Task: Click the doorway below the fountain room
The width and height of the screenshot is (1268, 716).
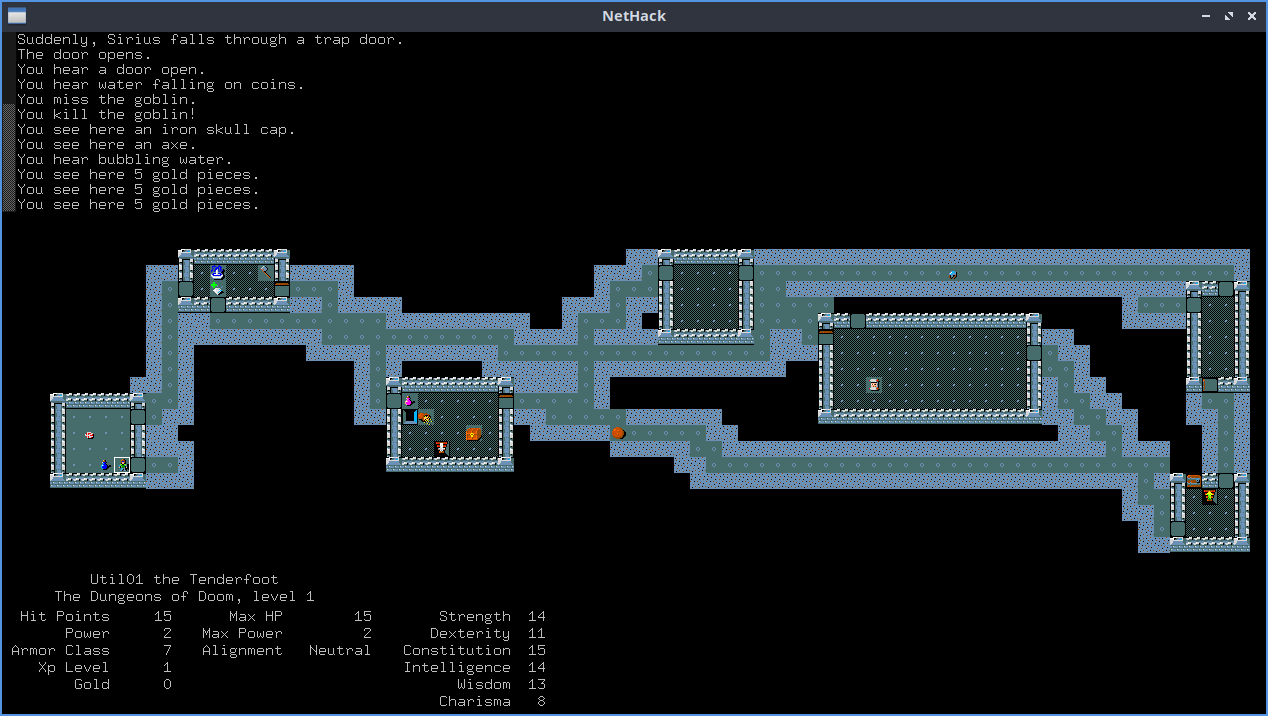Action: (218, 305)
